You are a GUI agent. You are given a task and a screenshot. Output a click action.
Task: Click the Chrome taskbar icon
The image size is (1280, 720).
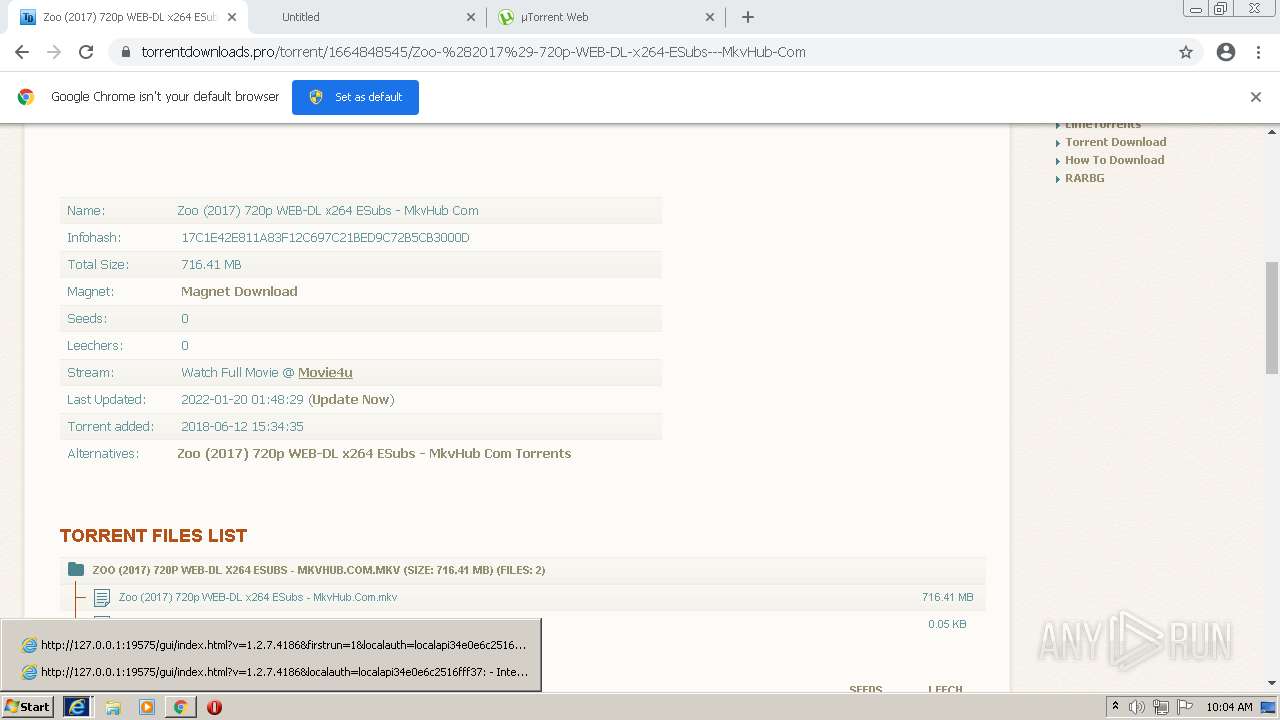pyautogui.click(x=181, y=707)
